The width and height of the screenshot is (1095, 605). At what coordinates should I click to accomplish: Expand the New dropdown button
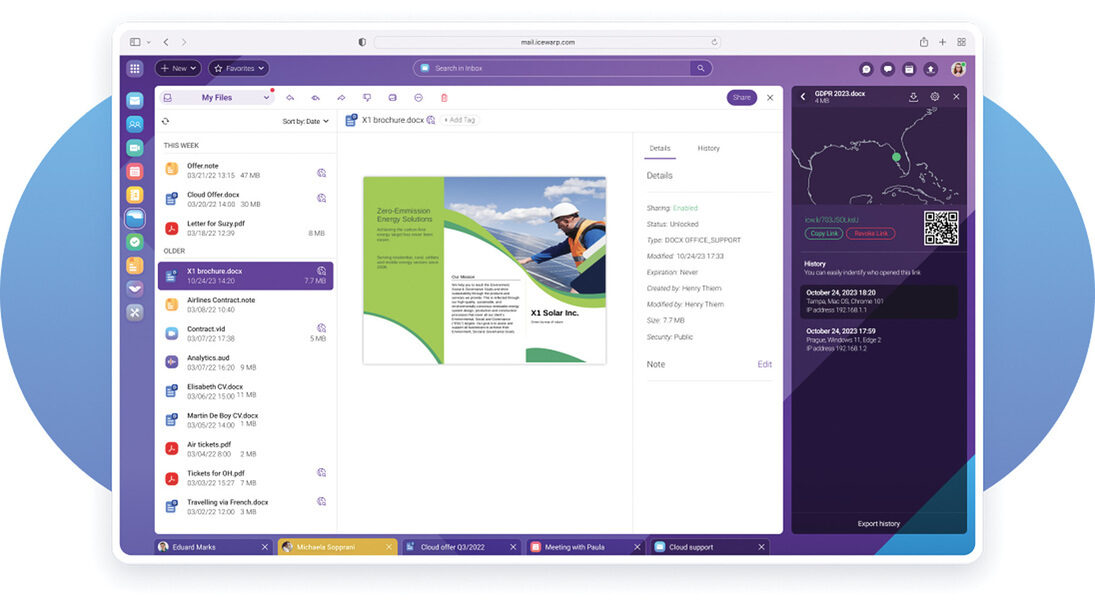click(178, 68)
